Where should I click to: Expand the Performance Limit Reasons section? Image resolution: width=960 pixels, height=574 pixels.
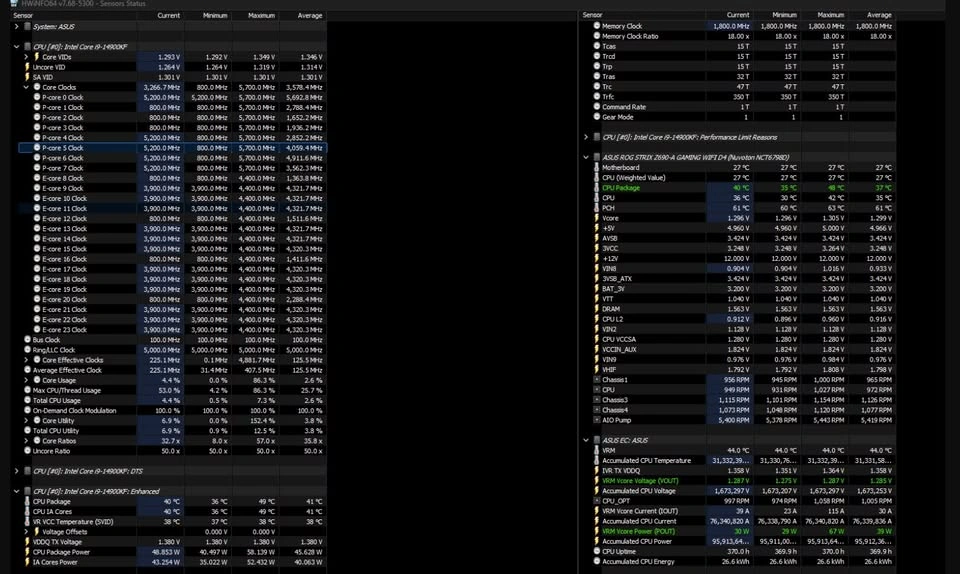(586, 136)
